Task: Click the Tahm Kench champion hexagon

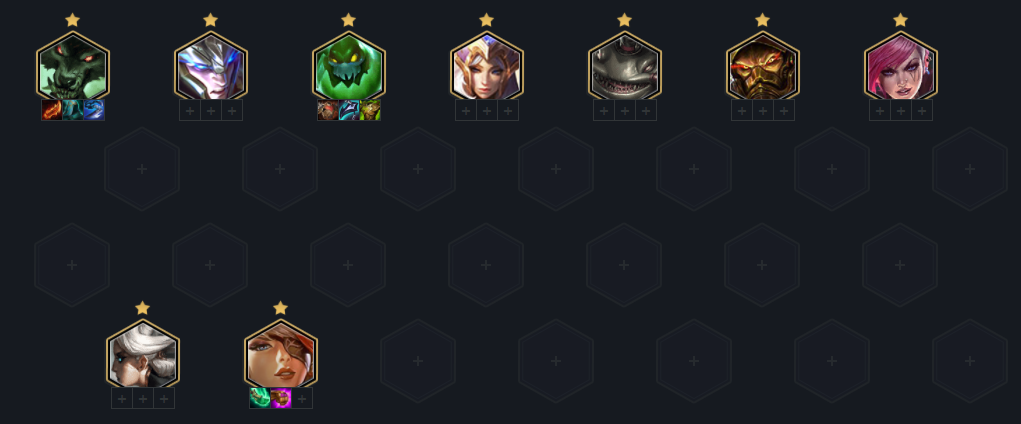Action: (624, 67)
